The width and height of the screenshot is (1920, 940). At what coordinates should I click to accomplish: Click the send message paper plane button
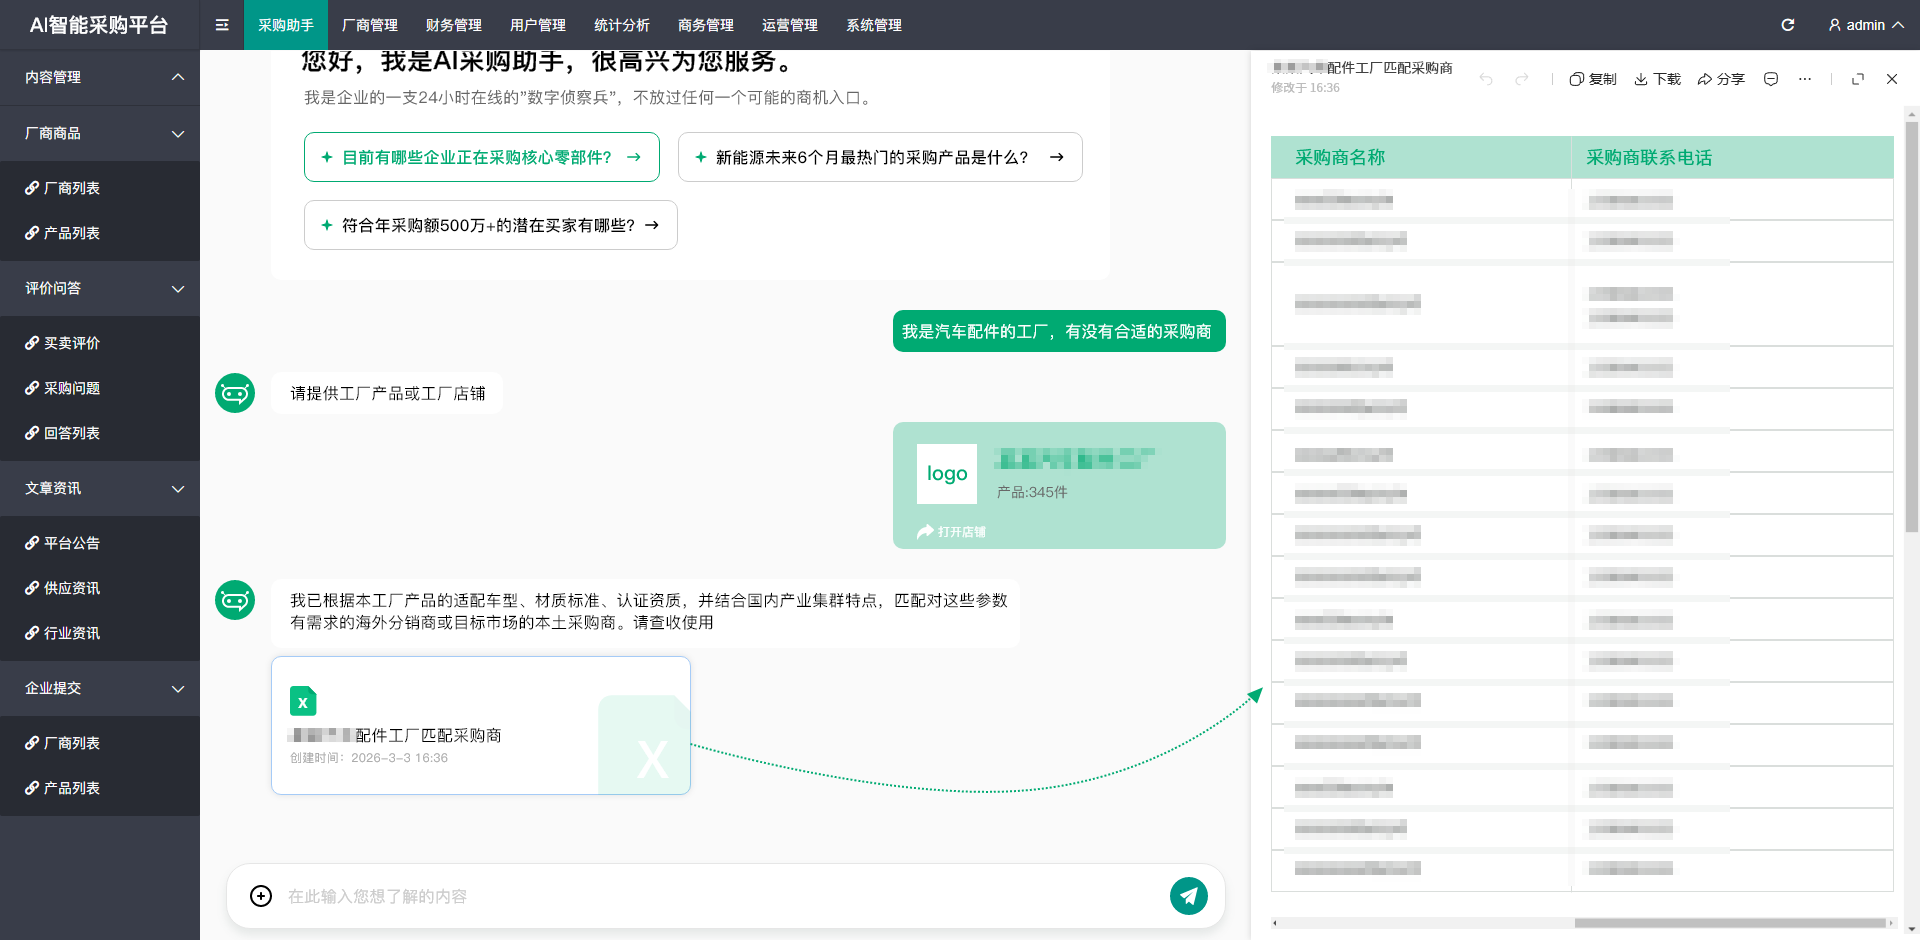(1188, 896)
